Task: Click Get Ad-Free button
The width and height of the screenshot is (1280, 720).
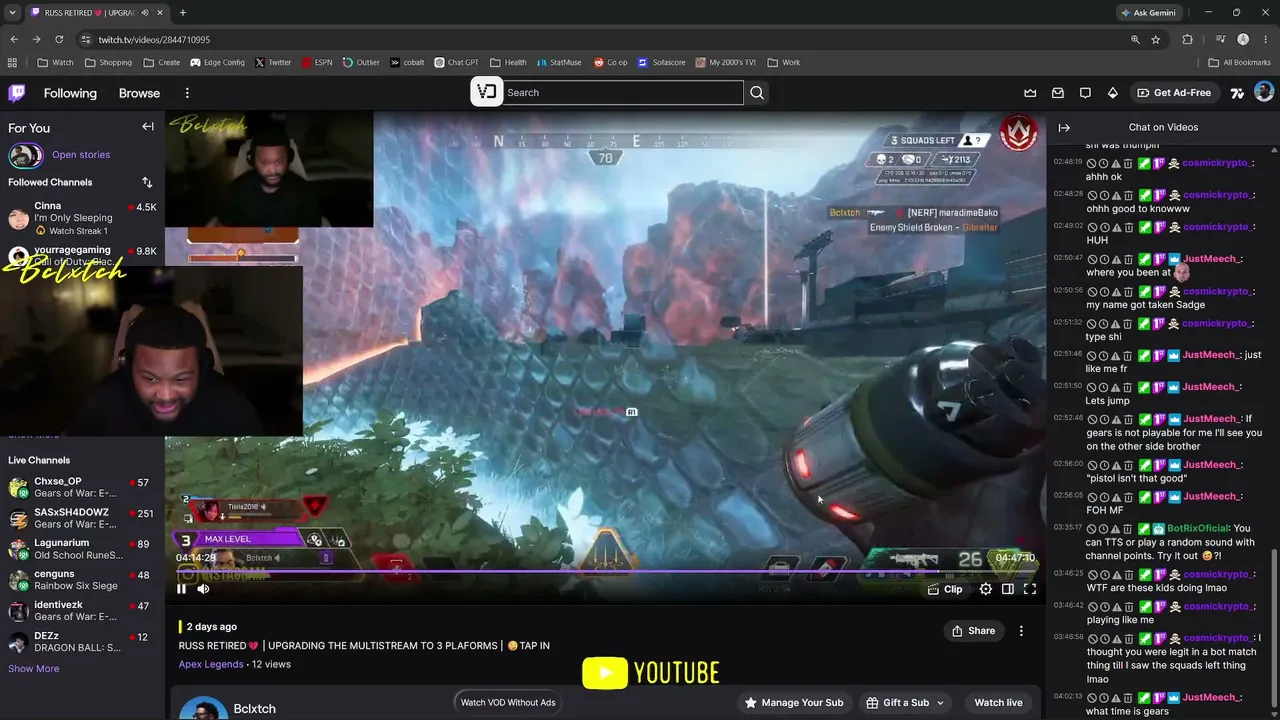Action: [x=1174, y=93]
